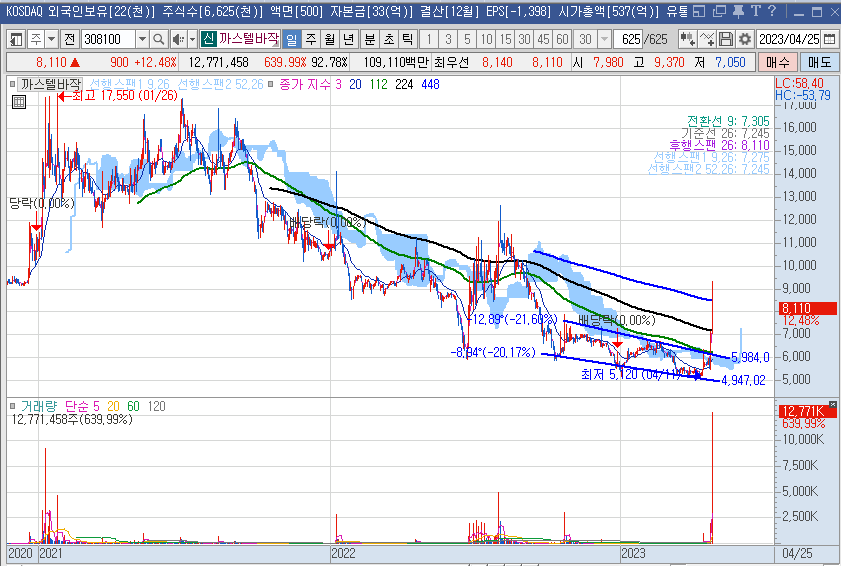841x566 pixels.
Task: Click the 2022 year marker on time axis
Action: tap(343, 553)
